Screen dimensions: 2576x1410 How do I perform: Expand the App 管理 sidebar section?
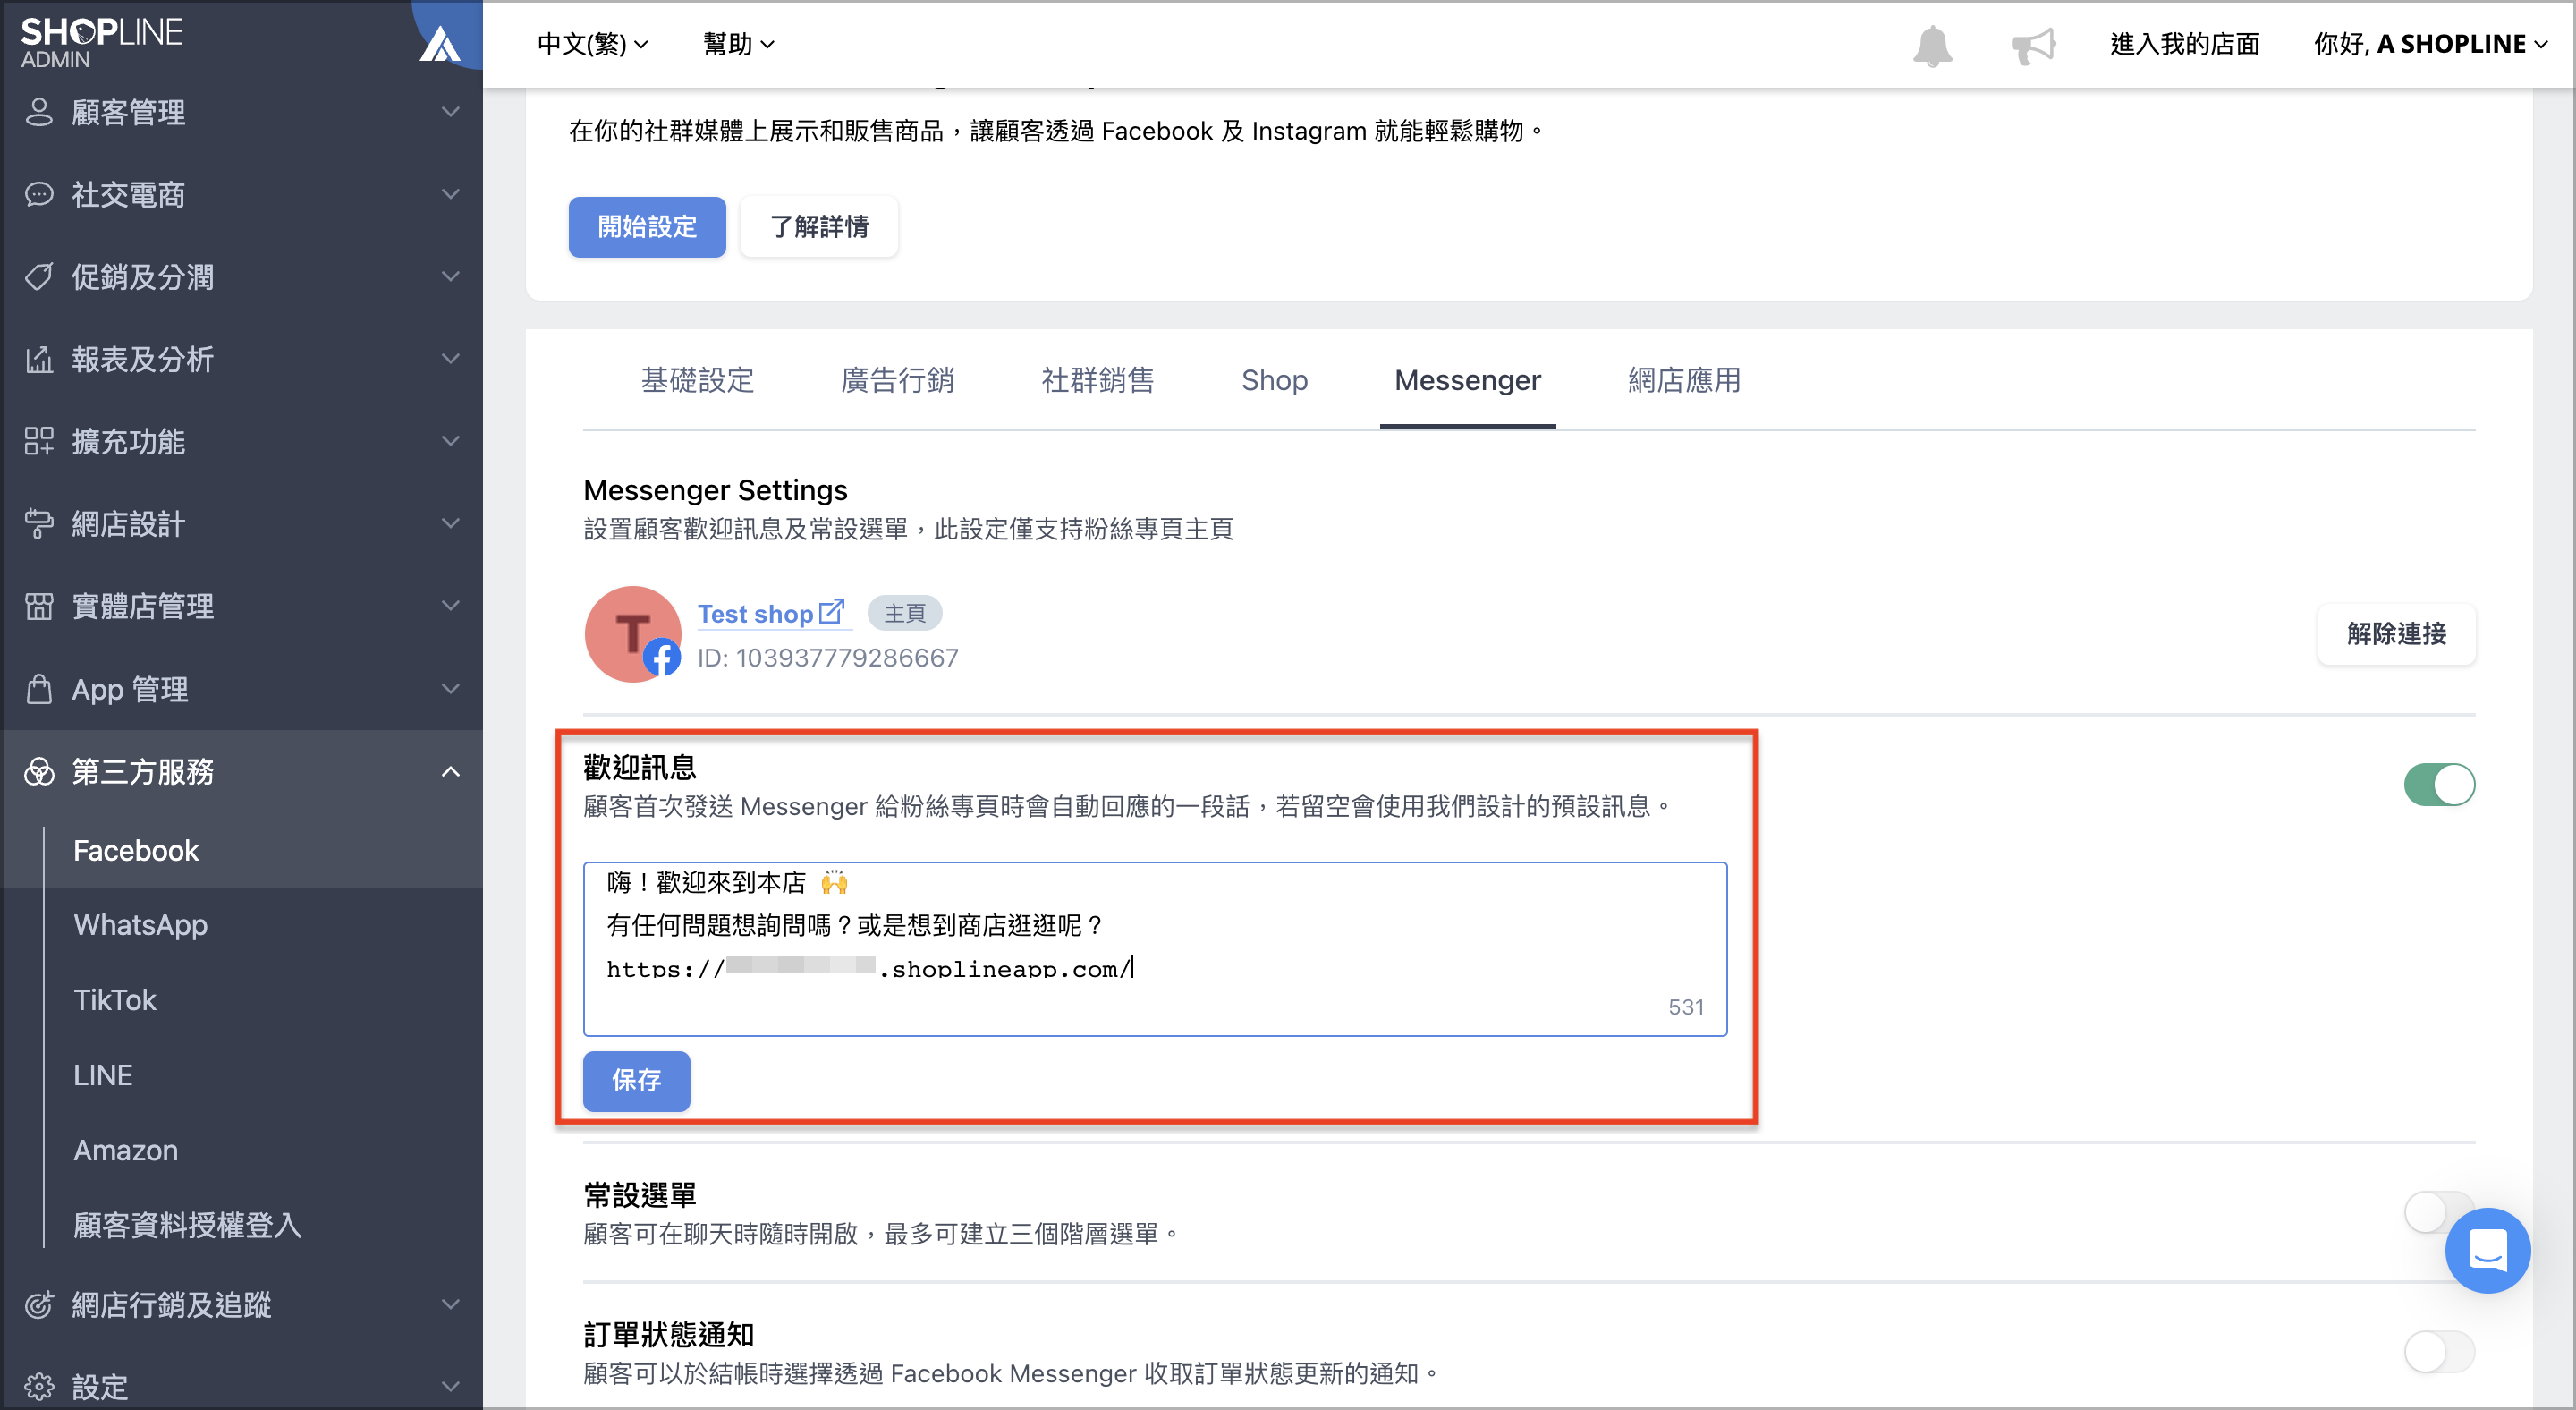click(242, 689)
